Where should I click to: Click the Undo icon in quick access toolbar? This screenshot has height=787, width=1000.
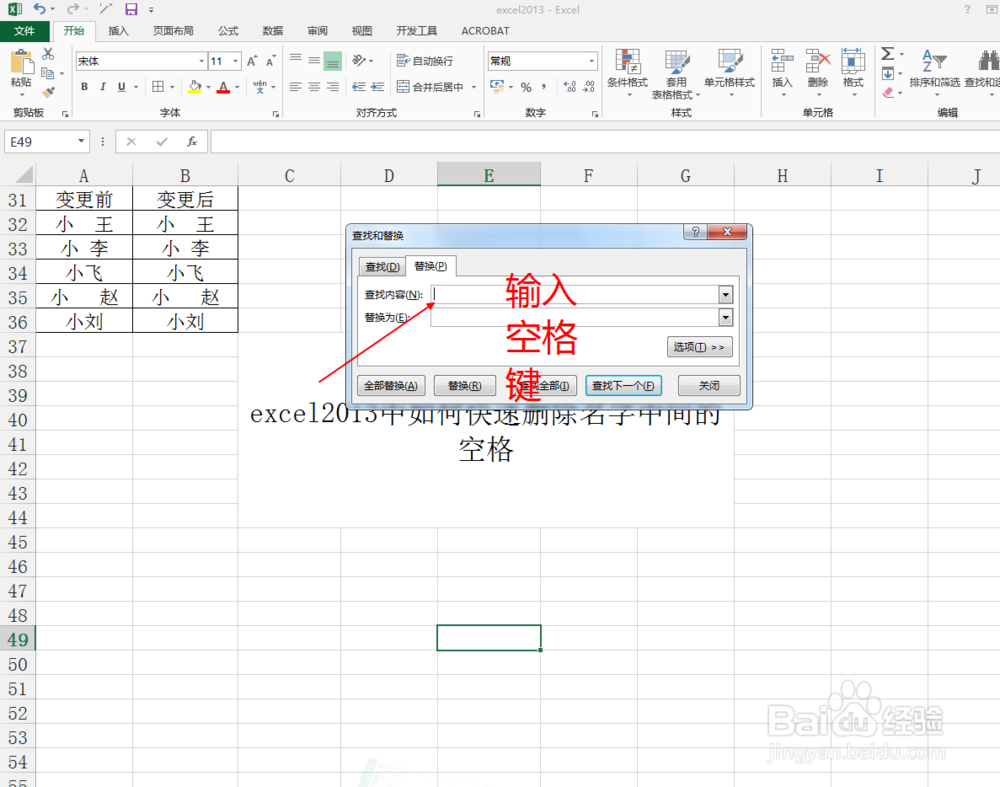(x=40, y=9)
